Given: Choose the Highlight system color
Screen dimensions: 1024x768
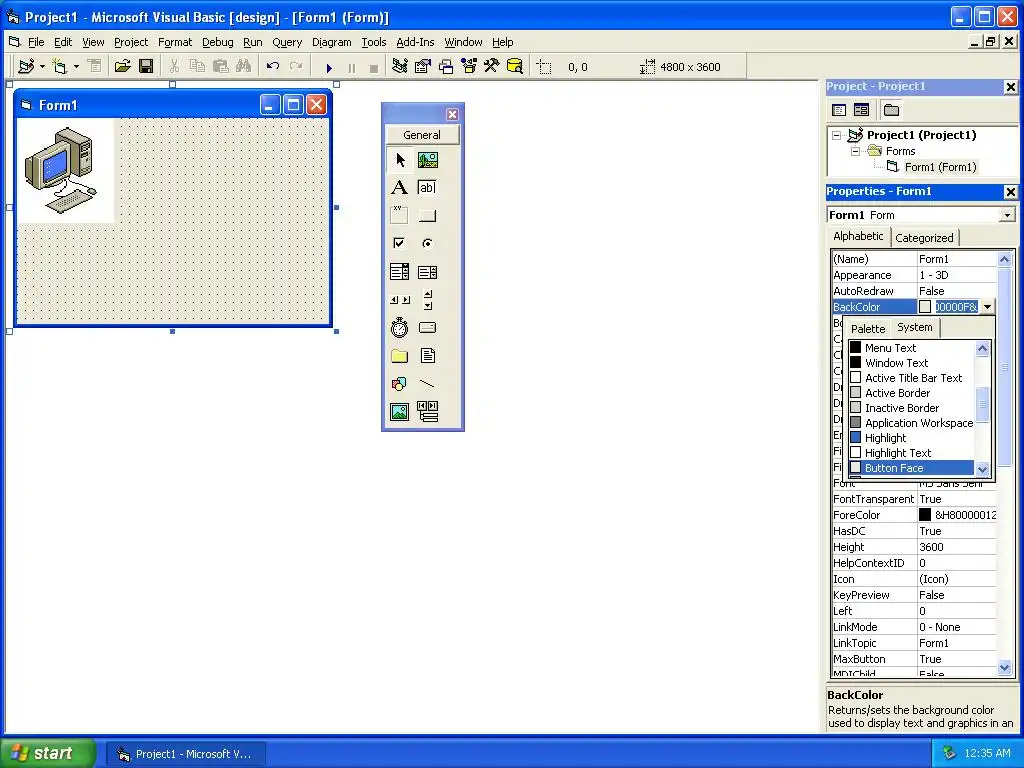Looking at the screenshot, I should [x=912, y=438].
